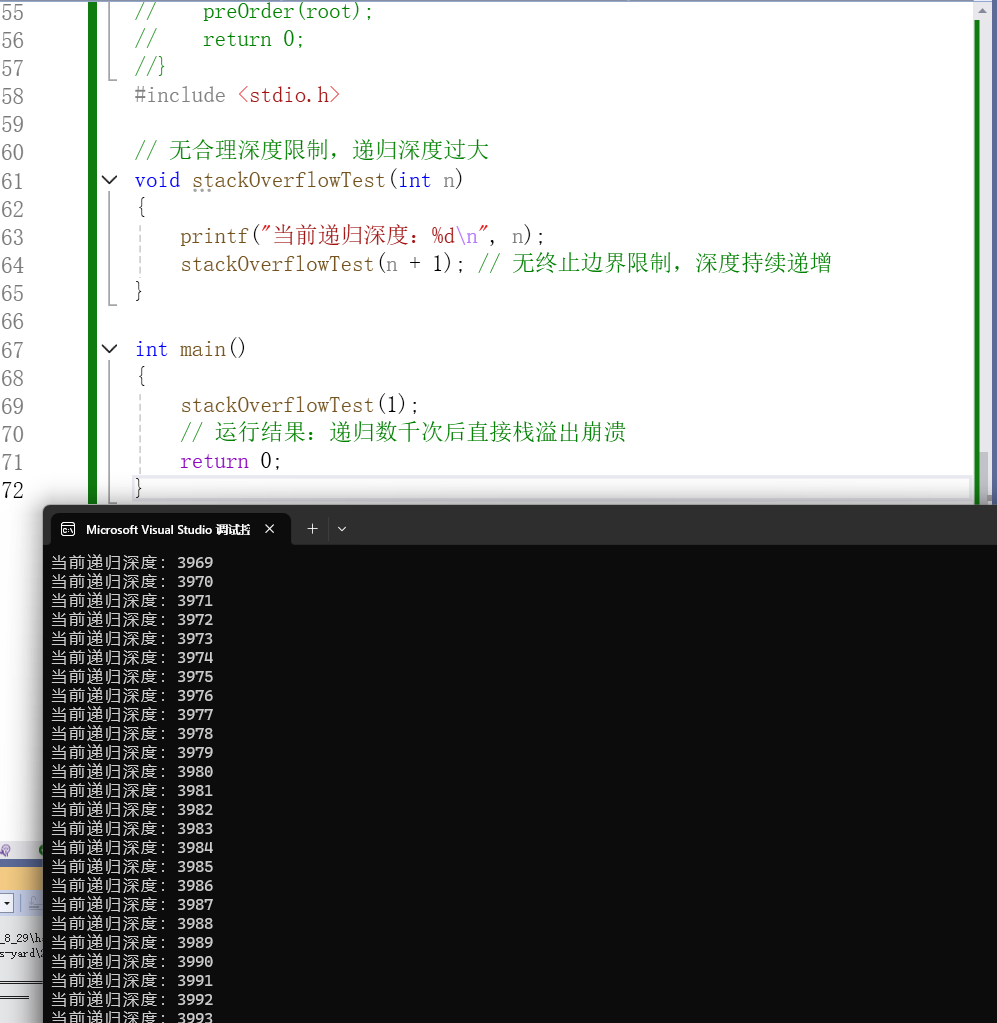Click the printf statement on line 63
Image resolution: width=997 pixels, height=1023 pixels.
(x=362, y=236)
